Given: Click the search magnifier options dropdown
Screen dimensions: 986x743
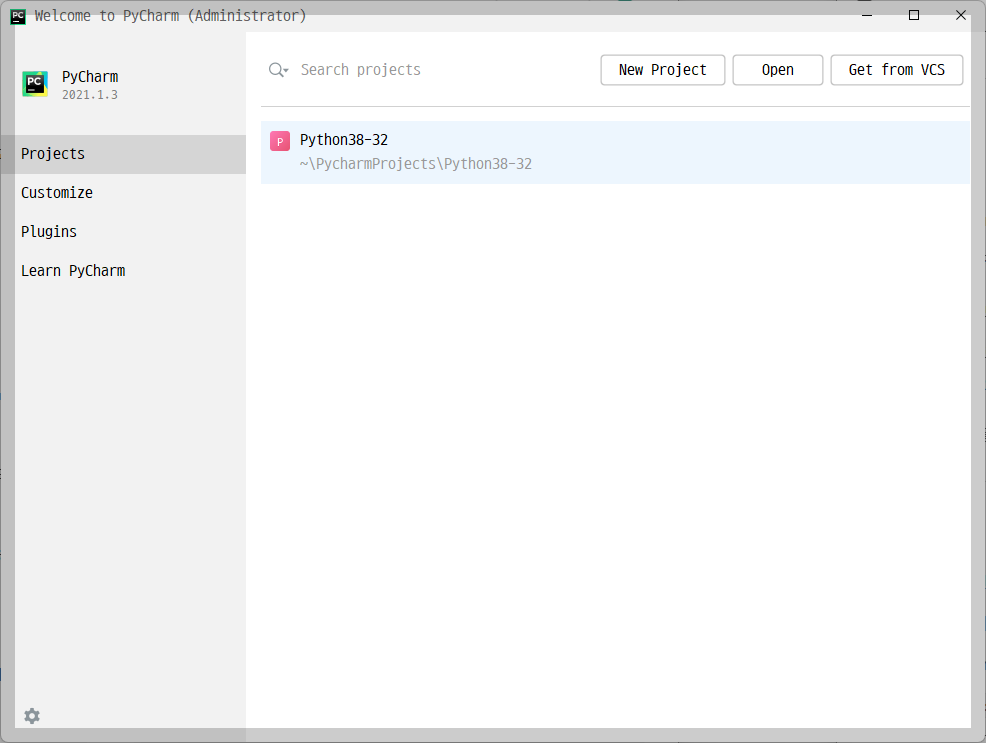Looking at the screenshot, I should [x=278, y=70].
